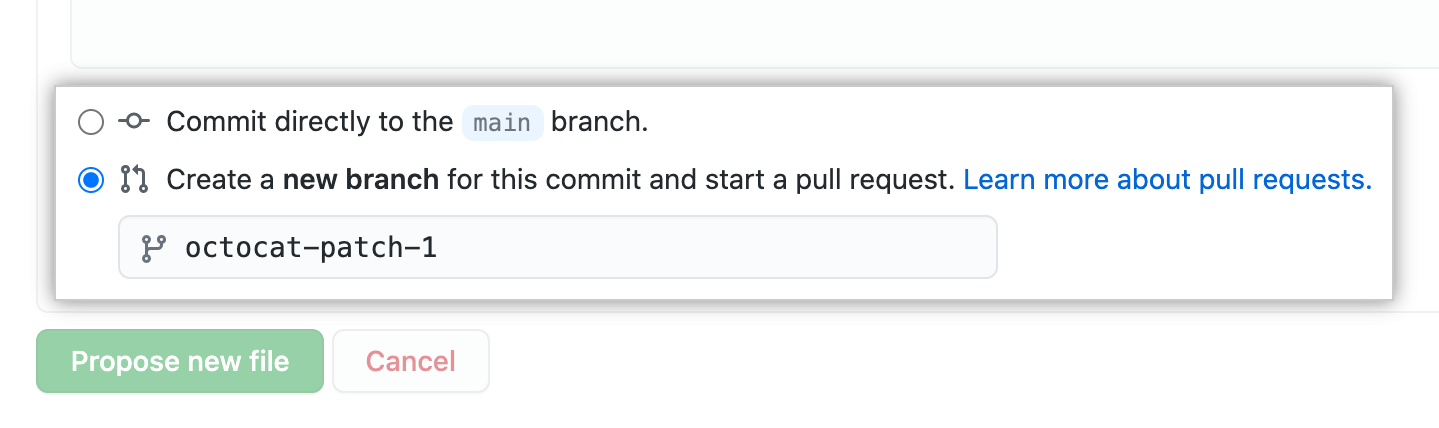
Task: Click the "for this commit and start a pull request" text
Action: pyautogui.click(x=700, y=180)
